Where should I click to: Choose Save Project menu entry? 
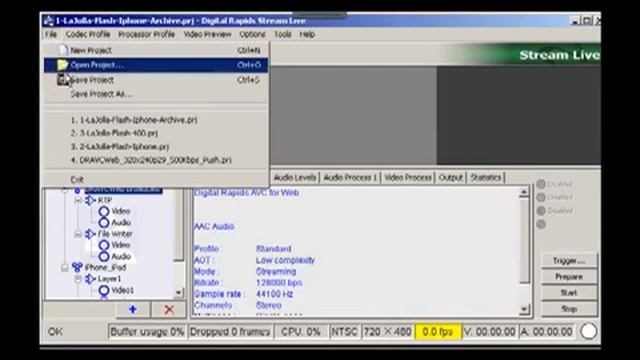tap(156, 80)
